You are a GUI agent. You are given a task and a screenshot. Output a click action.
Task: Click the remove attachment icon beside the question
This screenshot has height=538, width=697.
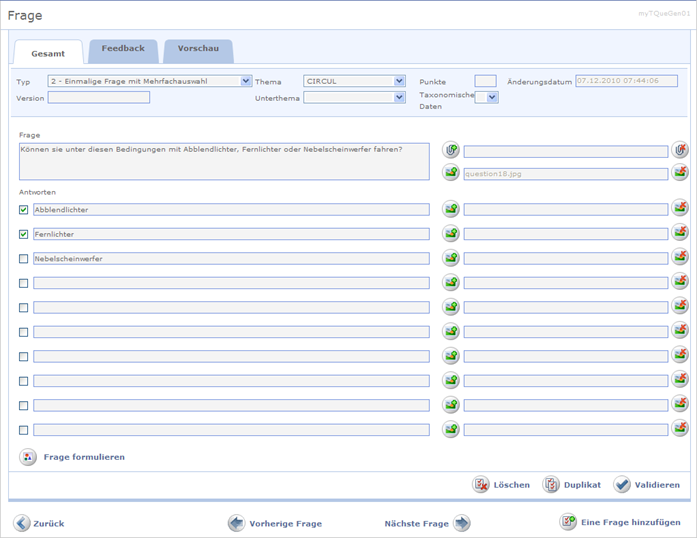click(x=680, y=150)
